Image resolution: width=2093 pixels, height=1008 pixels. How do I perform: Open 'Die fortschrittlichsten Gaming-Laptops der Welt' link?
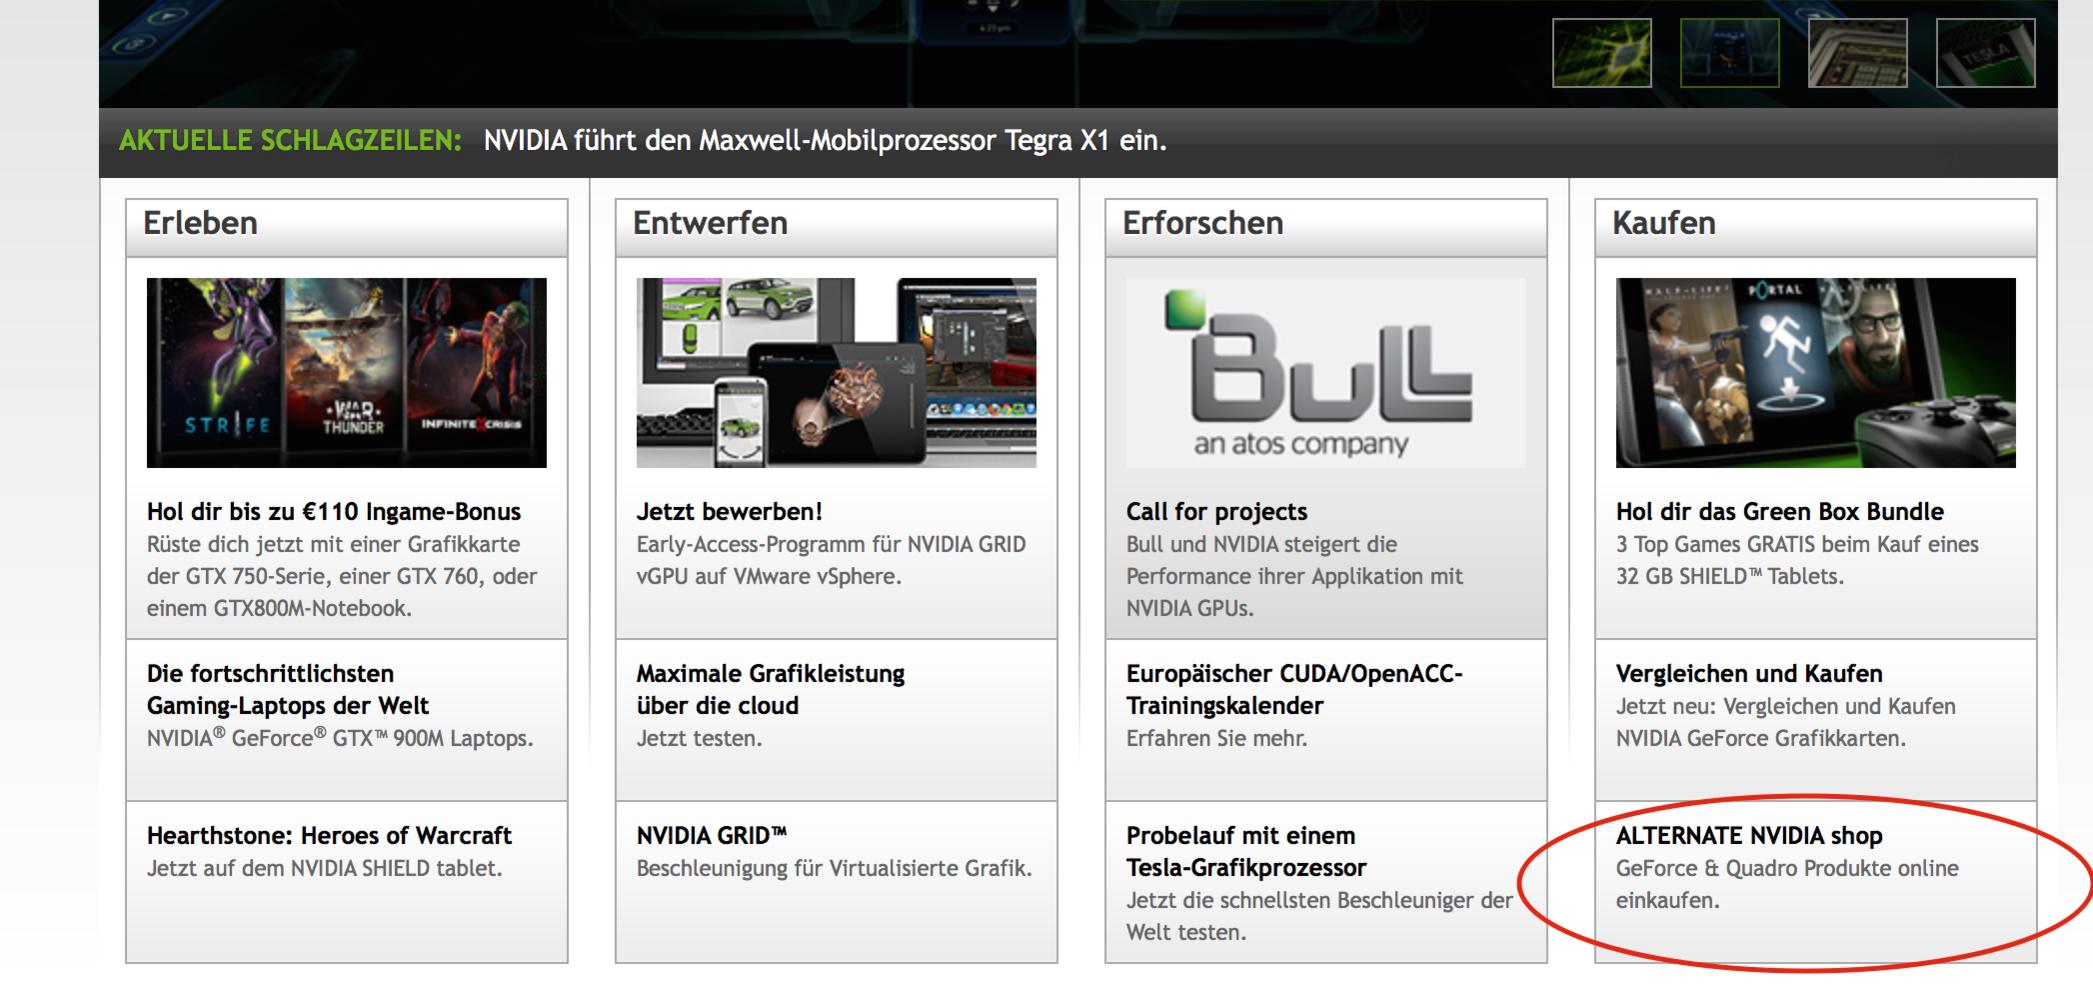point(288,690)
